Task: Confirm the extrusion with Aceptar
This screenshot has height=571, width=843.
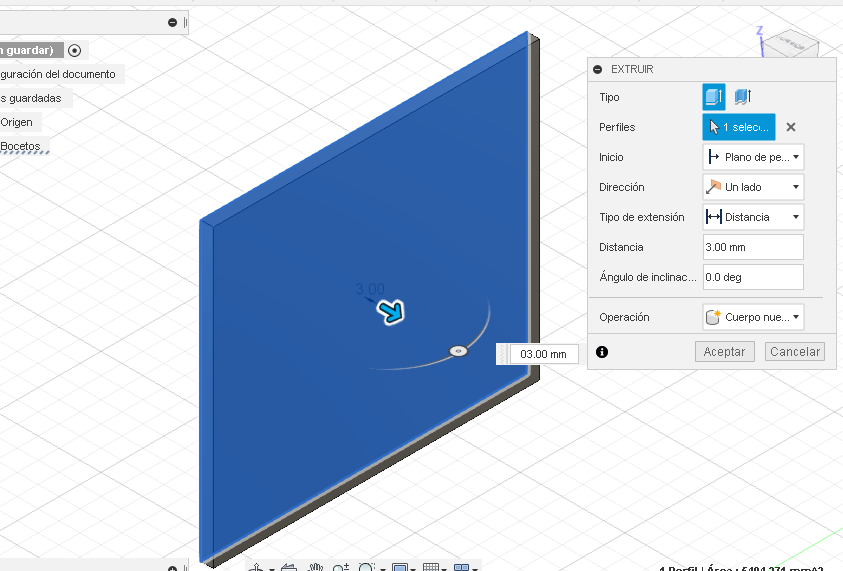Action: click(725, 352)
